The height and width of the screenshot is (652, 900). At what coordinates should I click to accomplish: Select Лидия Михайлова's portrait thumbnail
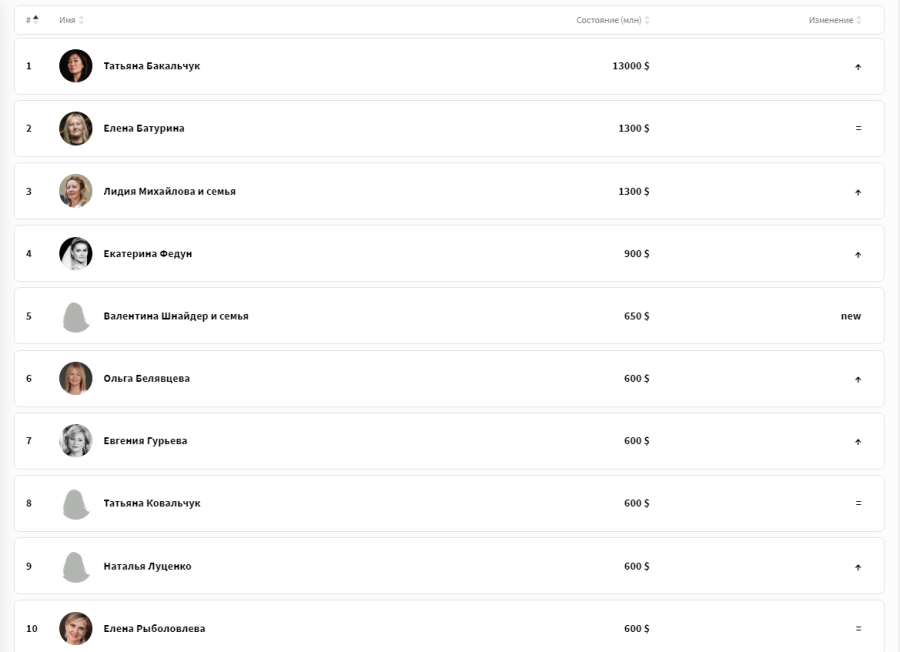[76, 191]
